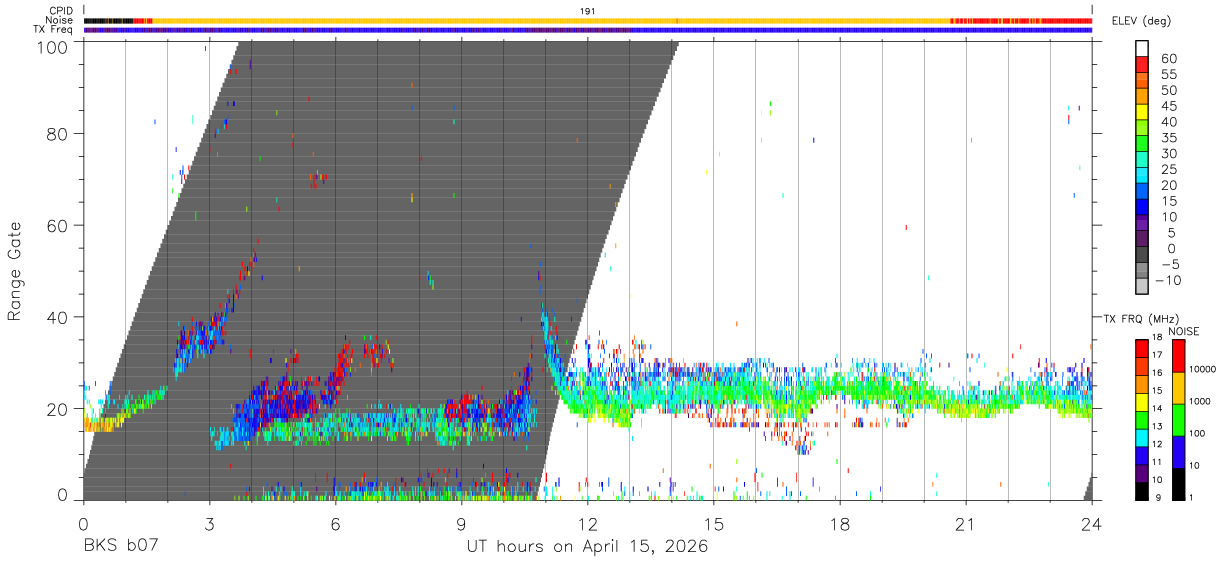Click the '−5' label on the elevation scale

pos(1169,264)
